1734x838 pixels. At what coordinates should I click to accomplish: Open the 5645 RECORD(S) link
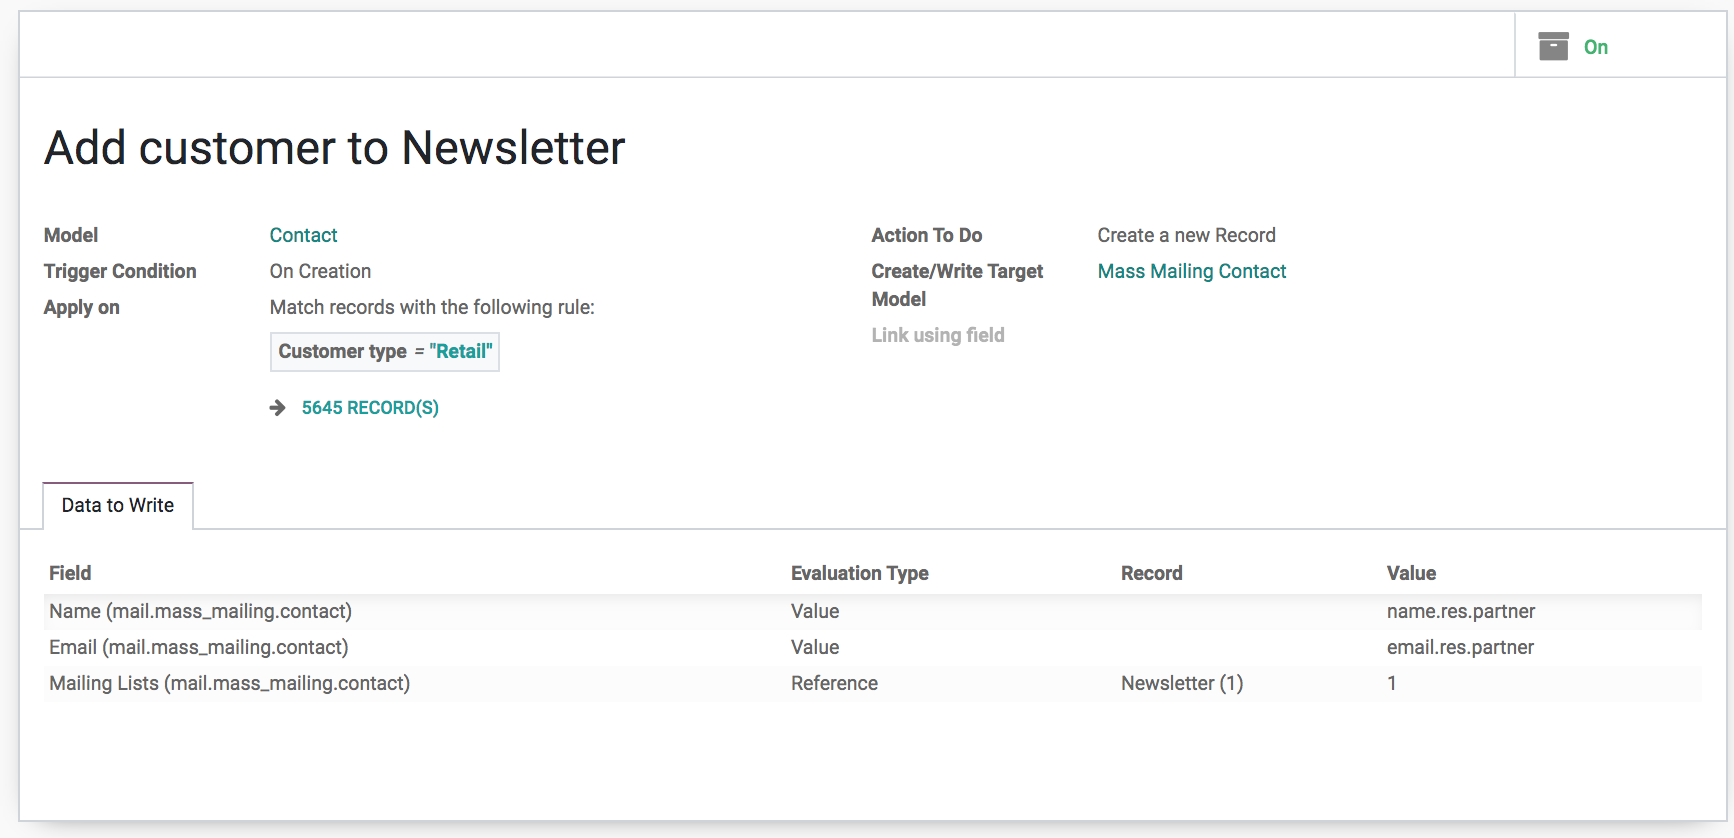coord(370,408)
